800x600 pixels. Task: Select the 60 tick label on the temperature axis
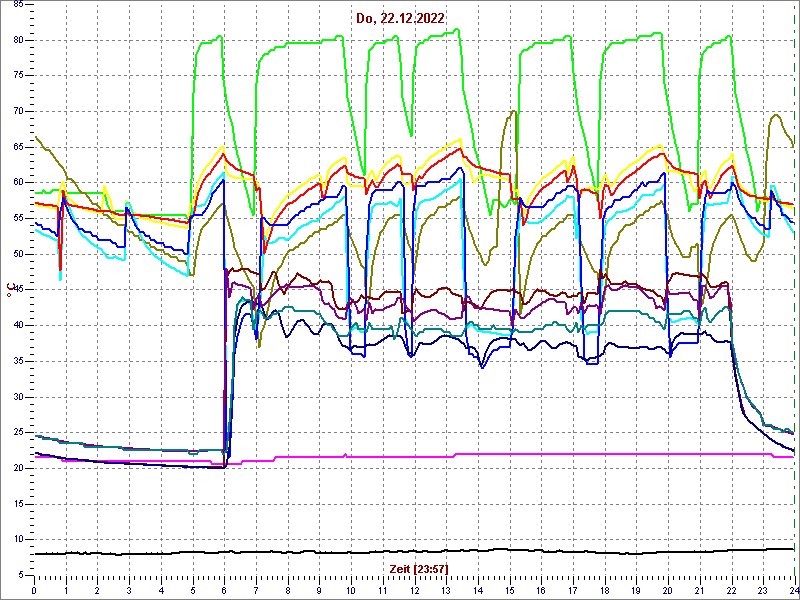[18, 183]
